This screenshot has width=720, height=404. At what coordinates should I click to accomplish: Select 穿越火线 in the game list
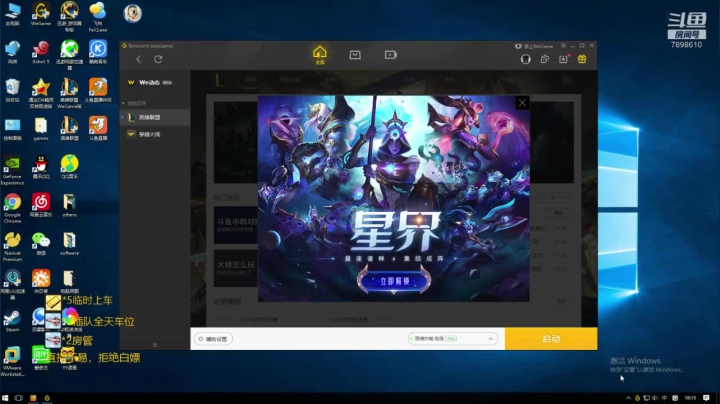tap(155, 134)
